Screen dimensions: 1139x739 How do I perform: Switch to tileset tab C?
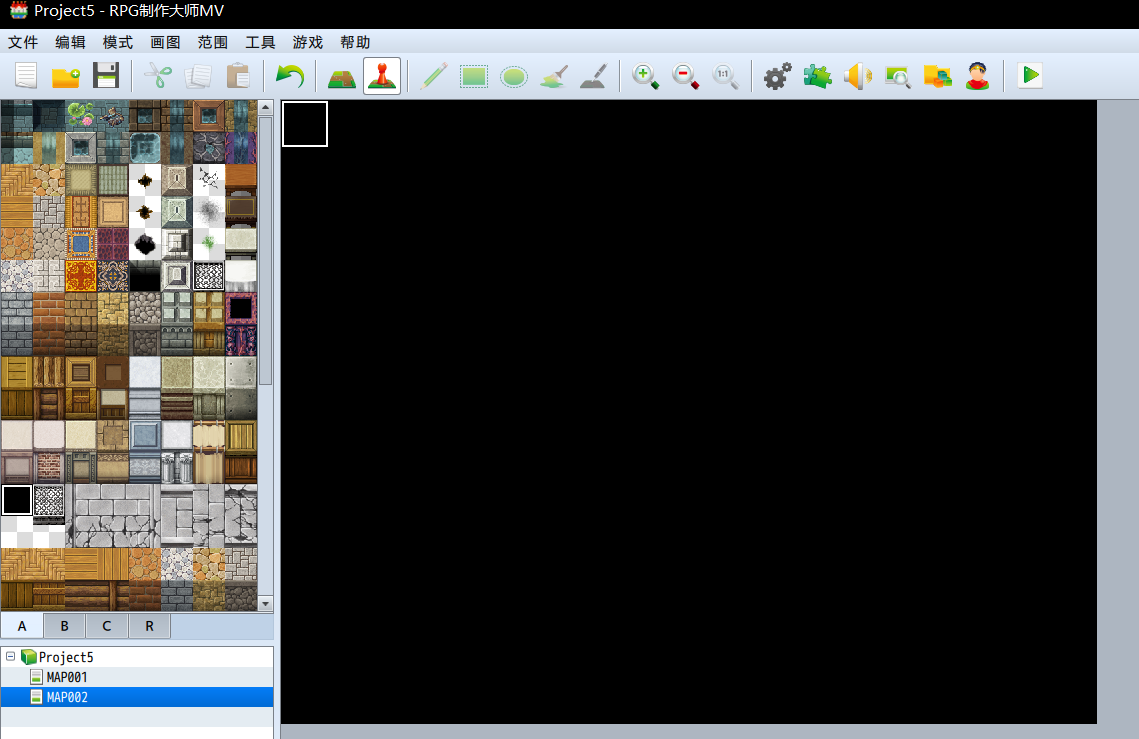click(x=107, y=626)
